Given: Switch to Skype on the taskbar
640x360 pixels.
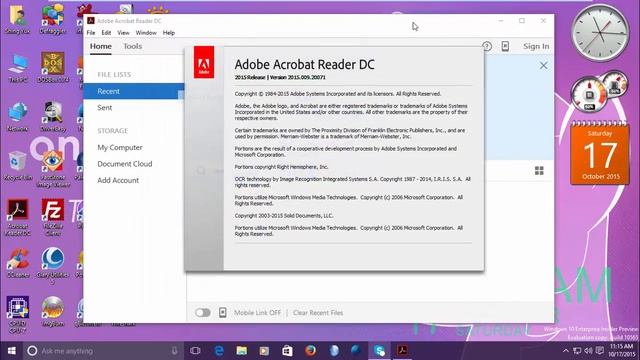Looking at the screenshot, I should (x=379, y=351).
